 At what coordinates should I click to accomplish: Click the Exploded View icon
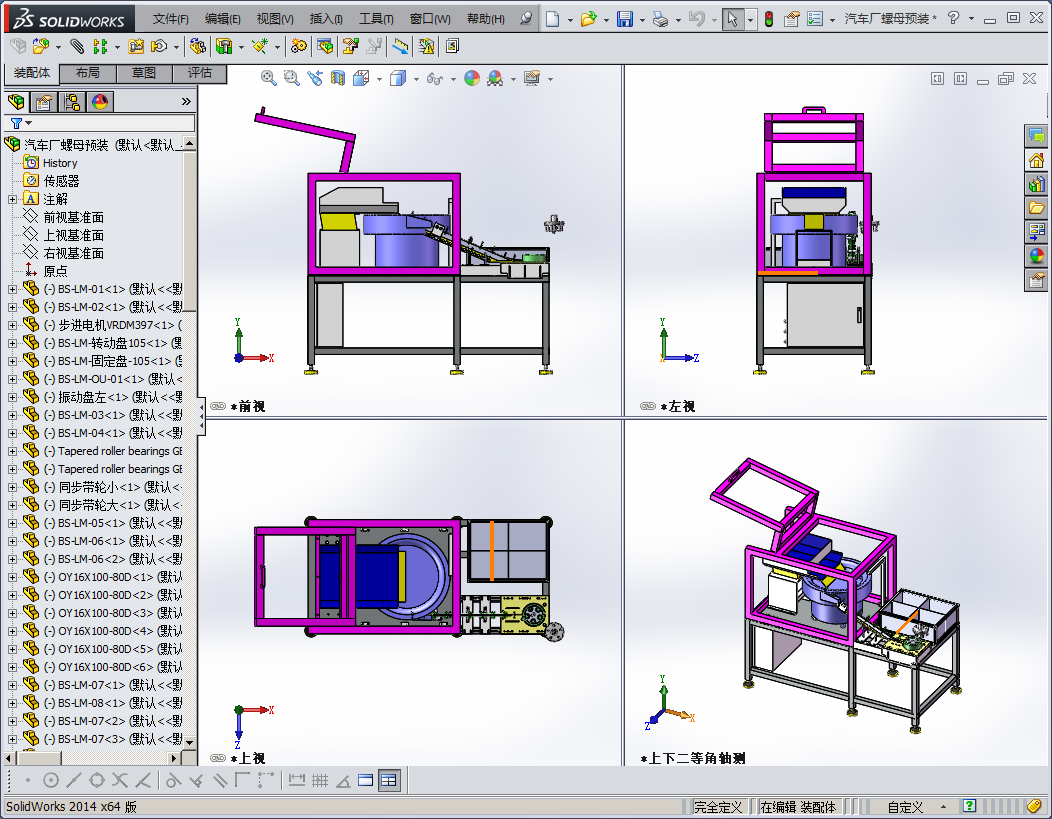[x=351, y=46]
